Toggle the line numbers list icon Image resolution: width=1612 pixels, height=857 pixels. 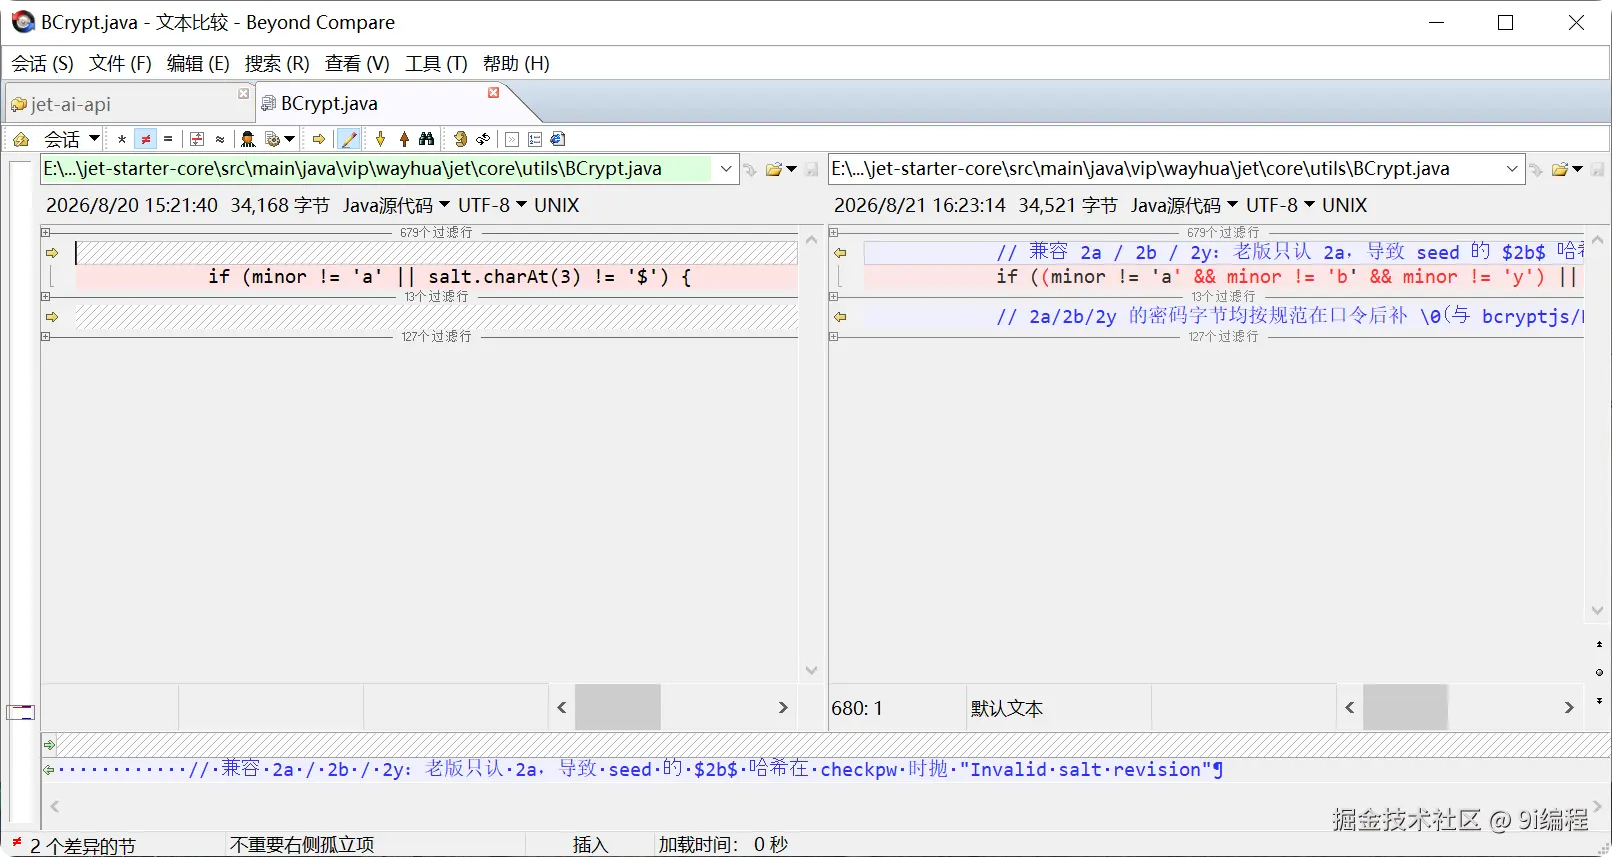pyautogui.click(x=535, y=139)
